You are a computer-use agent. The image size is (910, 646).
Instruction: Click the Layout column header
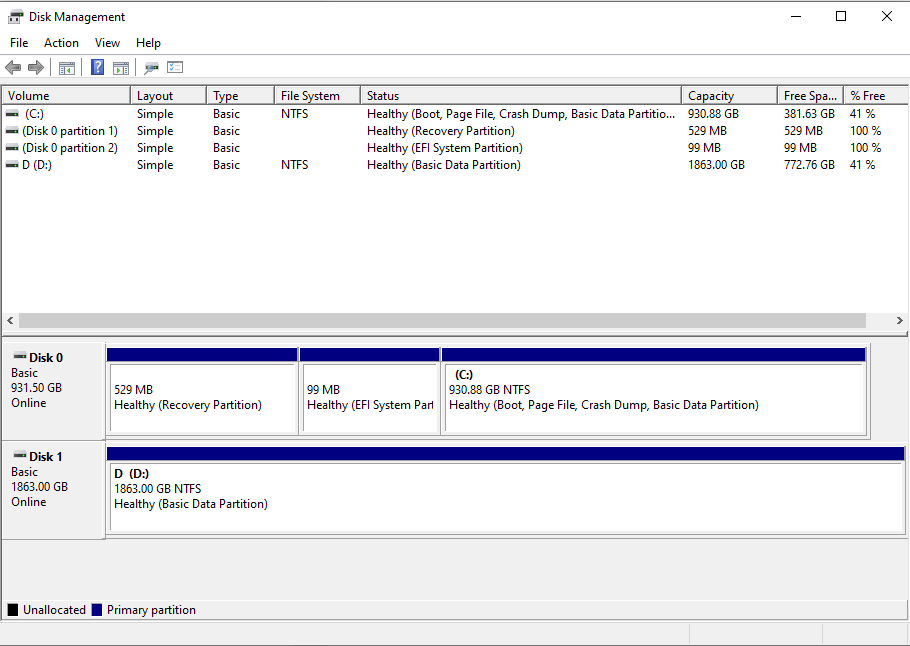tap(168, 96)
